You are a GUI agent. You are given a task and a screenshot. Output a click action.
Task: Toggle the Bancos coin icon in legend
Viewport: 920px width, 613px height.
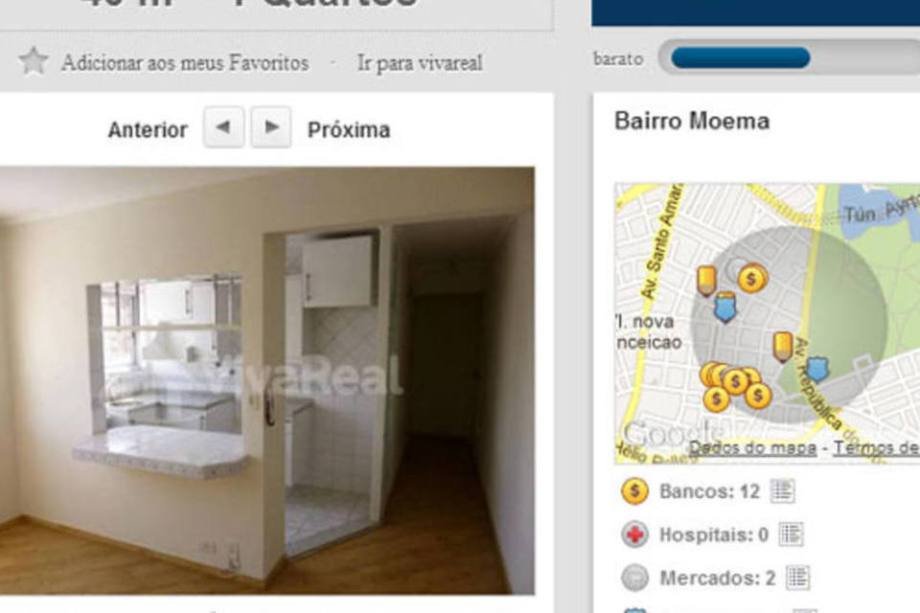tap(634, 490)
